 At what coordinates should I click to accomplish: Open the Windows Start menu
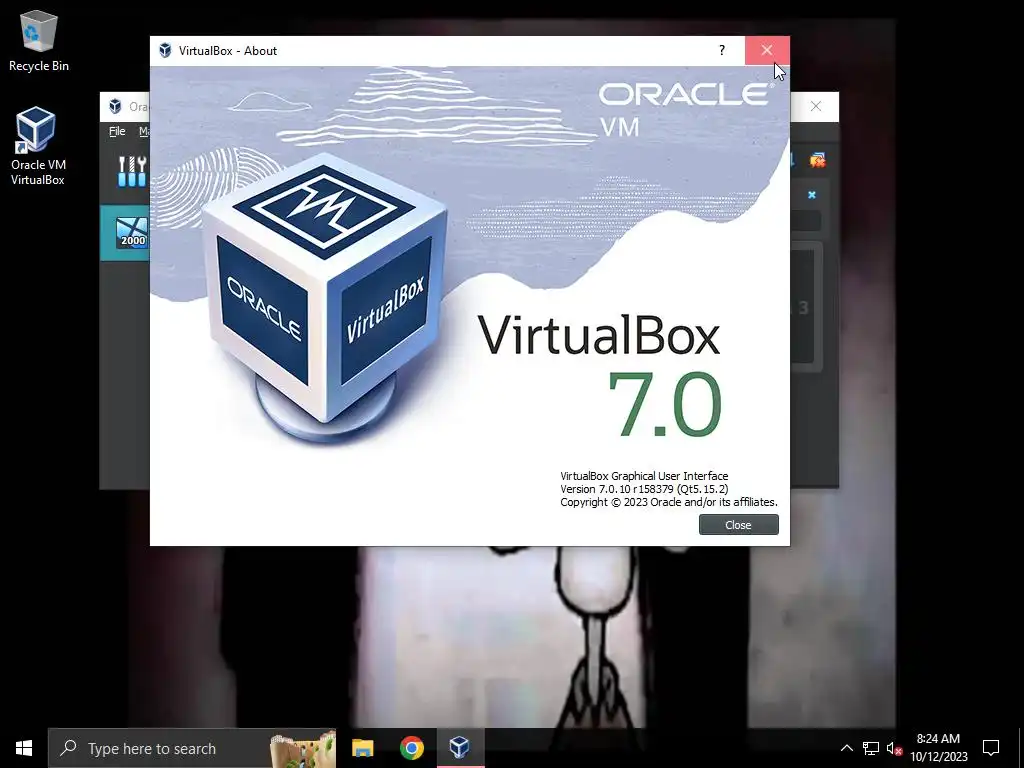(24, 748)
